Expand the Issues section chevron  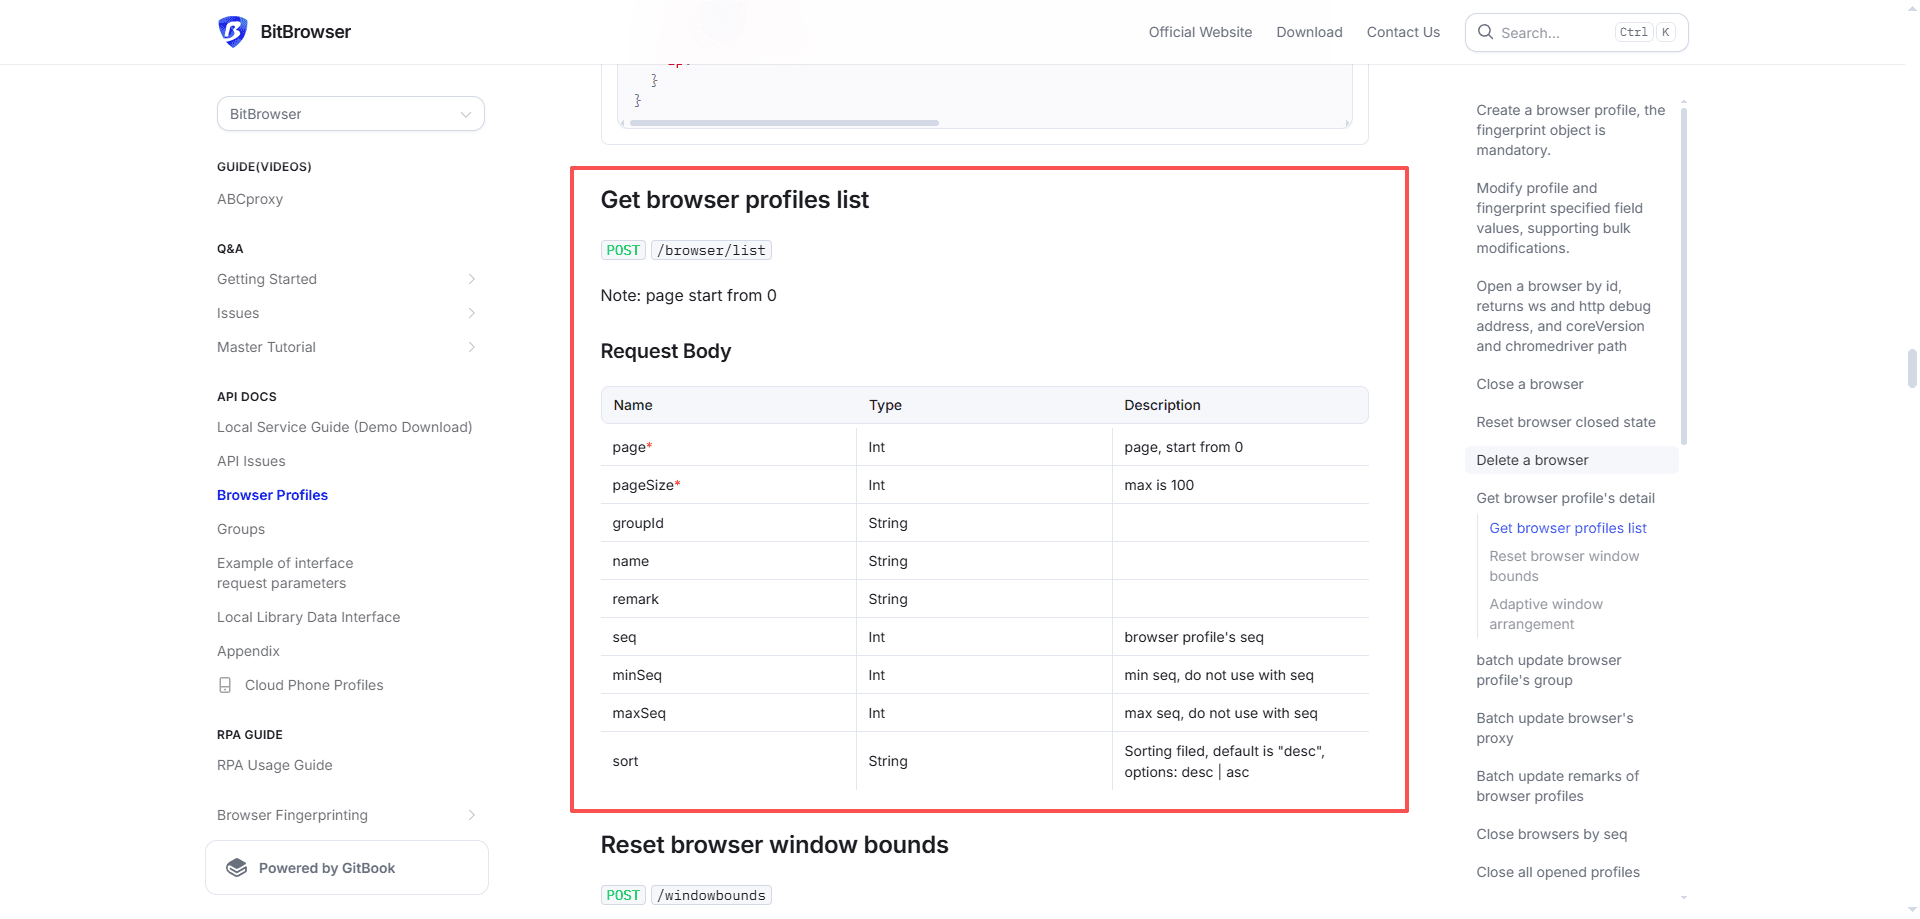pos(471,313)
